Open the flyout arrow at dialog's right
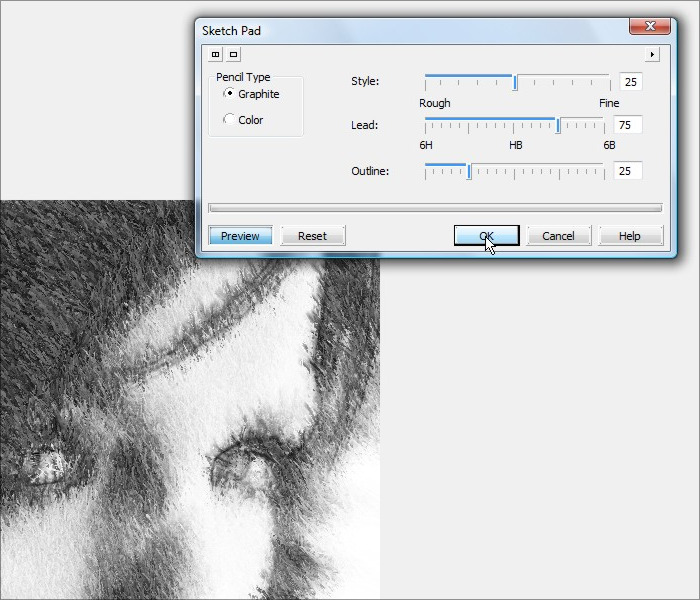 point(652,54)
